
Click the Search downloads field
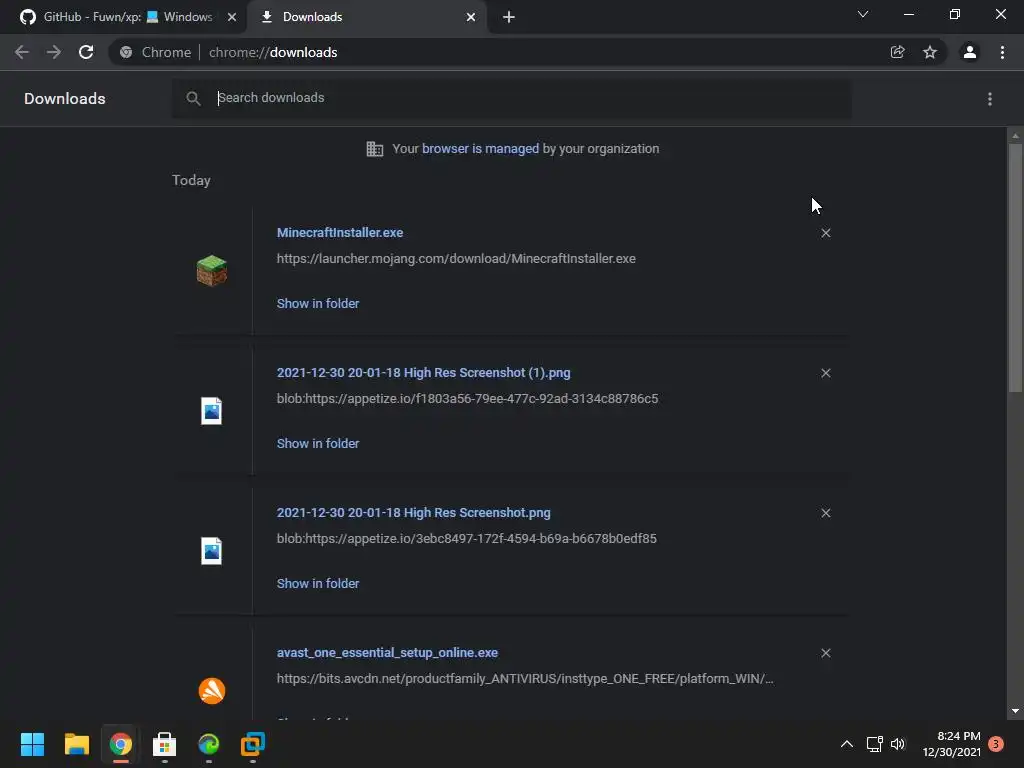tap(511, 99)
